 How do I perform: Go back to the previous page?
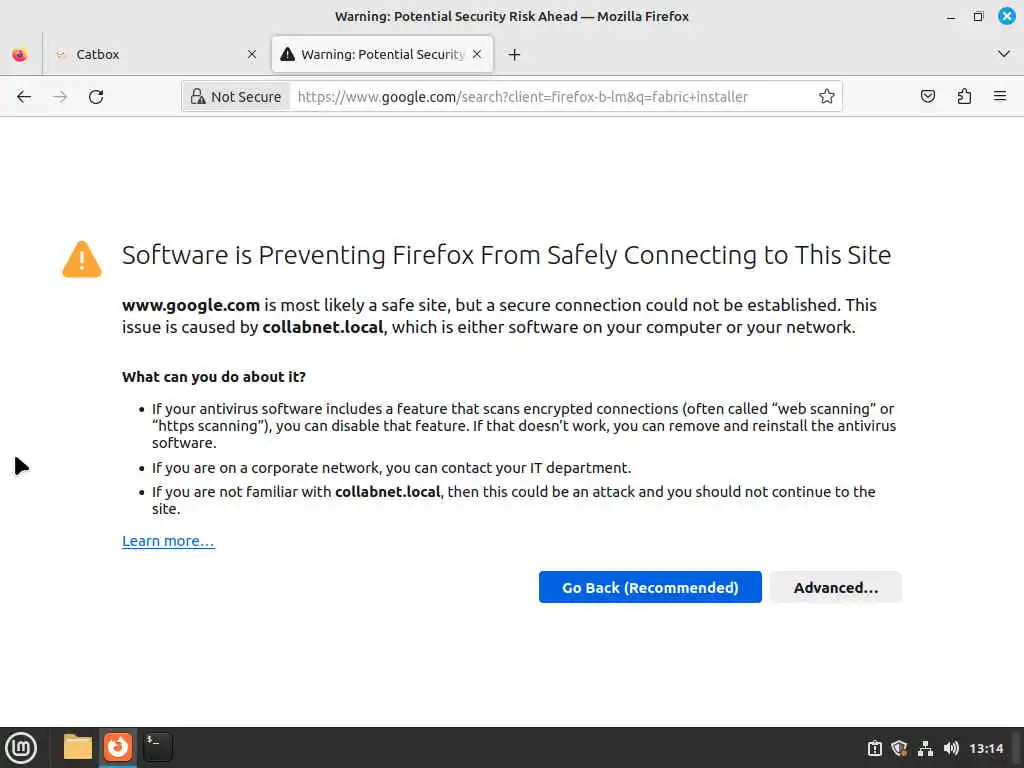[x=24, y=97]
